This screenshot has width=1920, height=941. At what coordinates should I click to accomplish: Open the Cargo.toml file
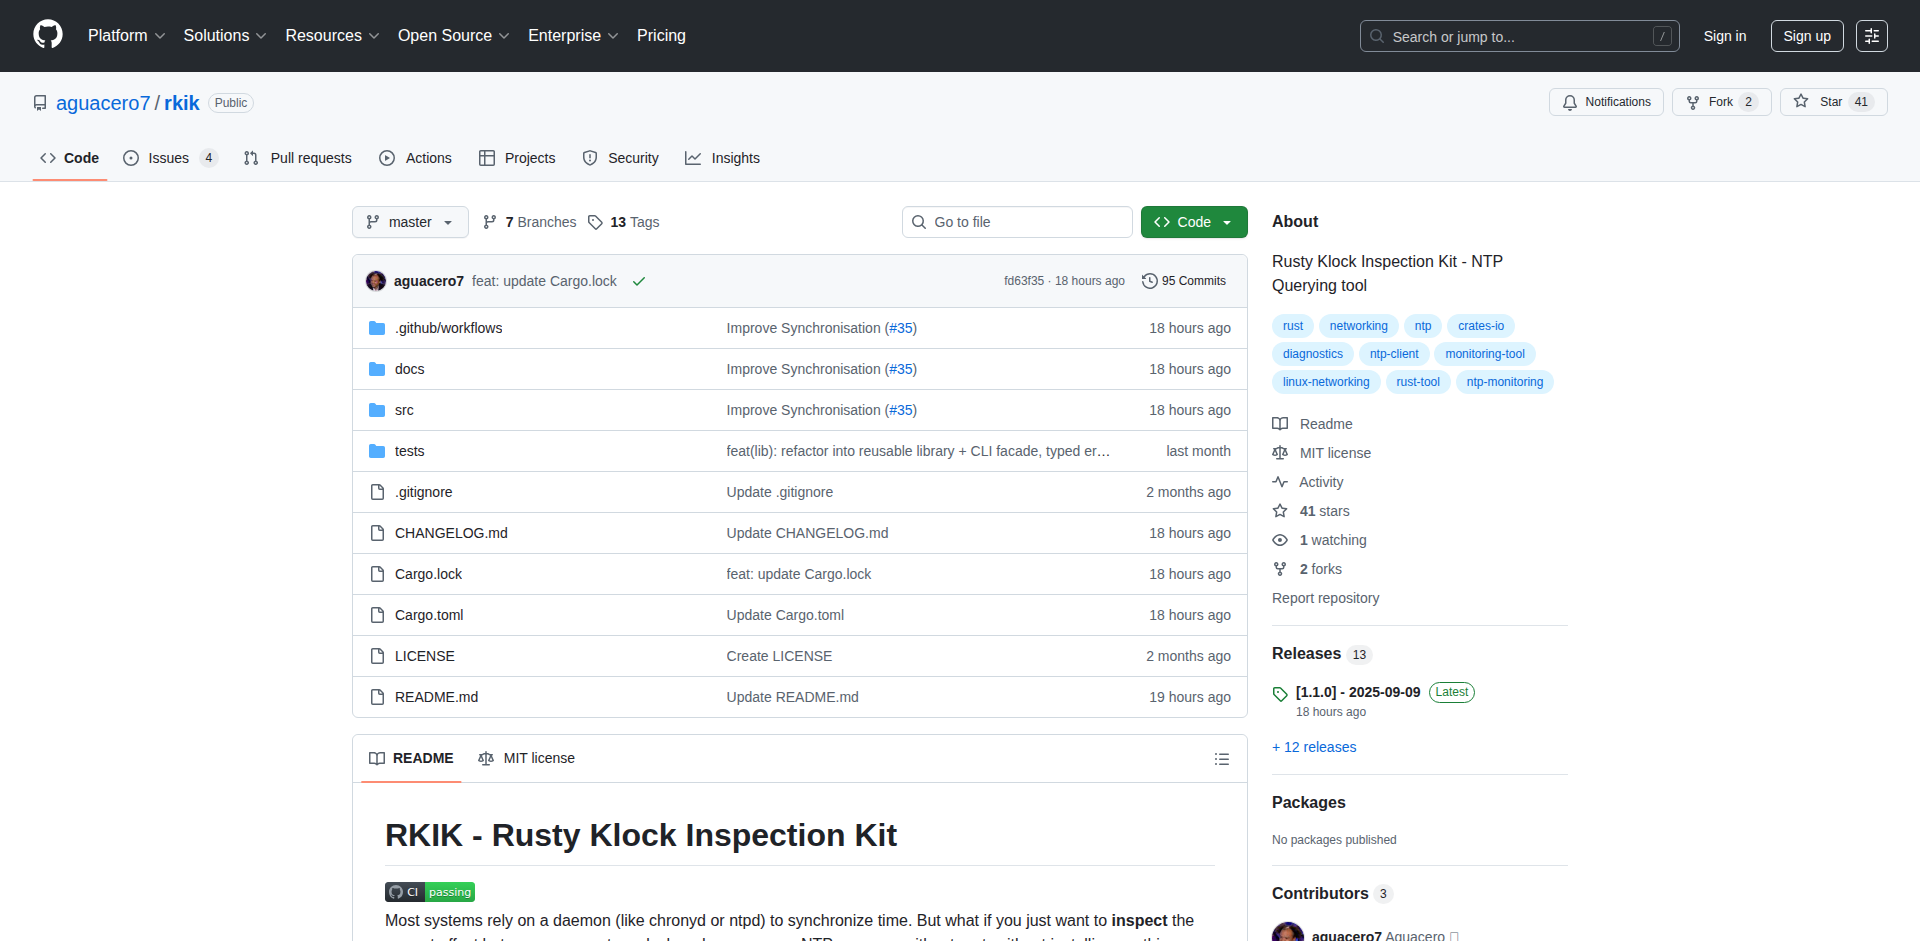point(429,615)
